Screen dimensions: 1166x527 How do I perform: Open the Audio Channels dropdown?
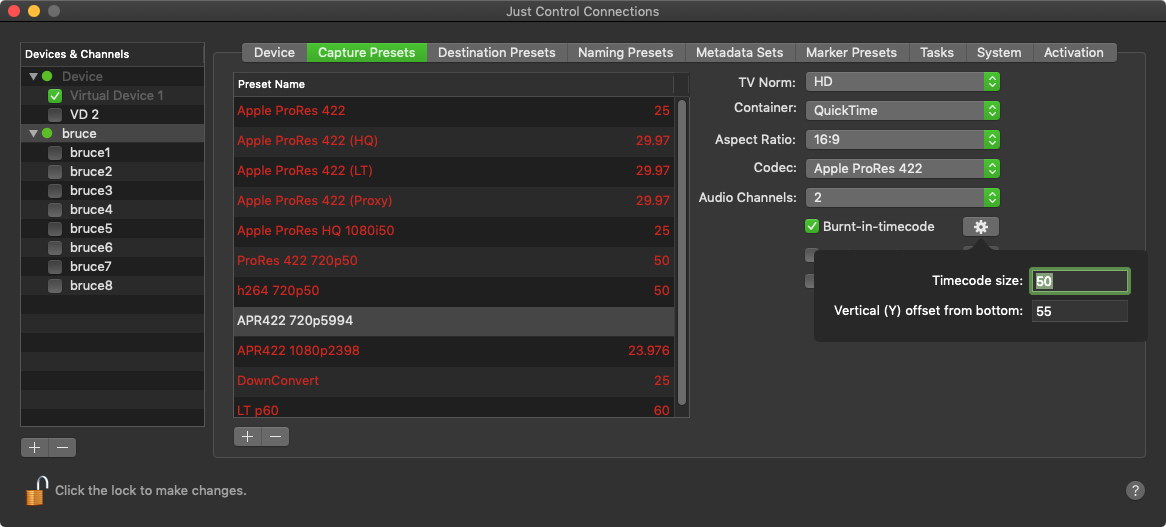coord(903,197)
